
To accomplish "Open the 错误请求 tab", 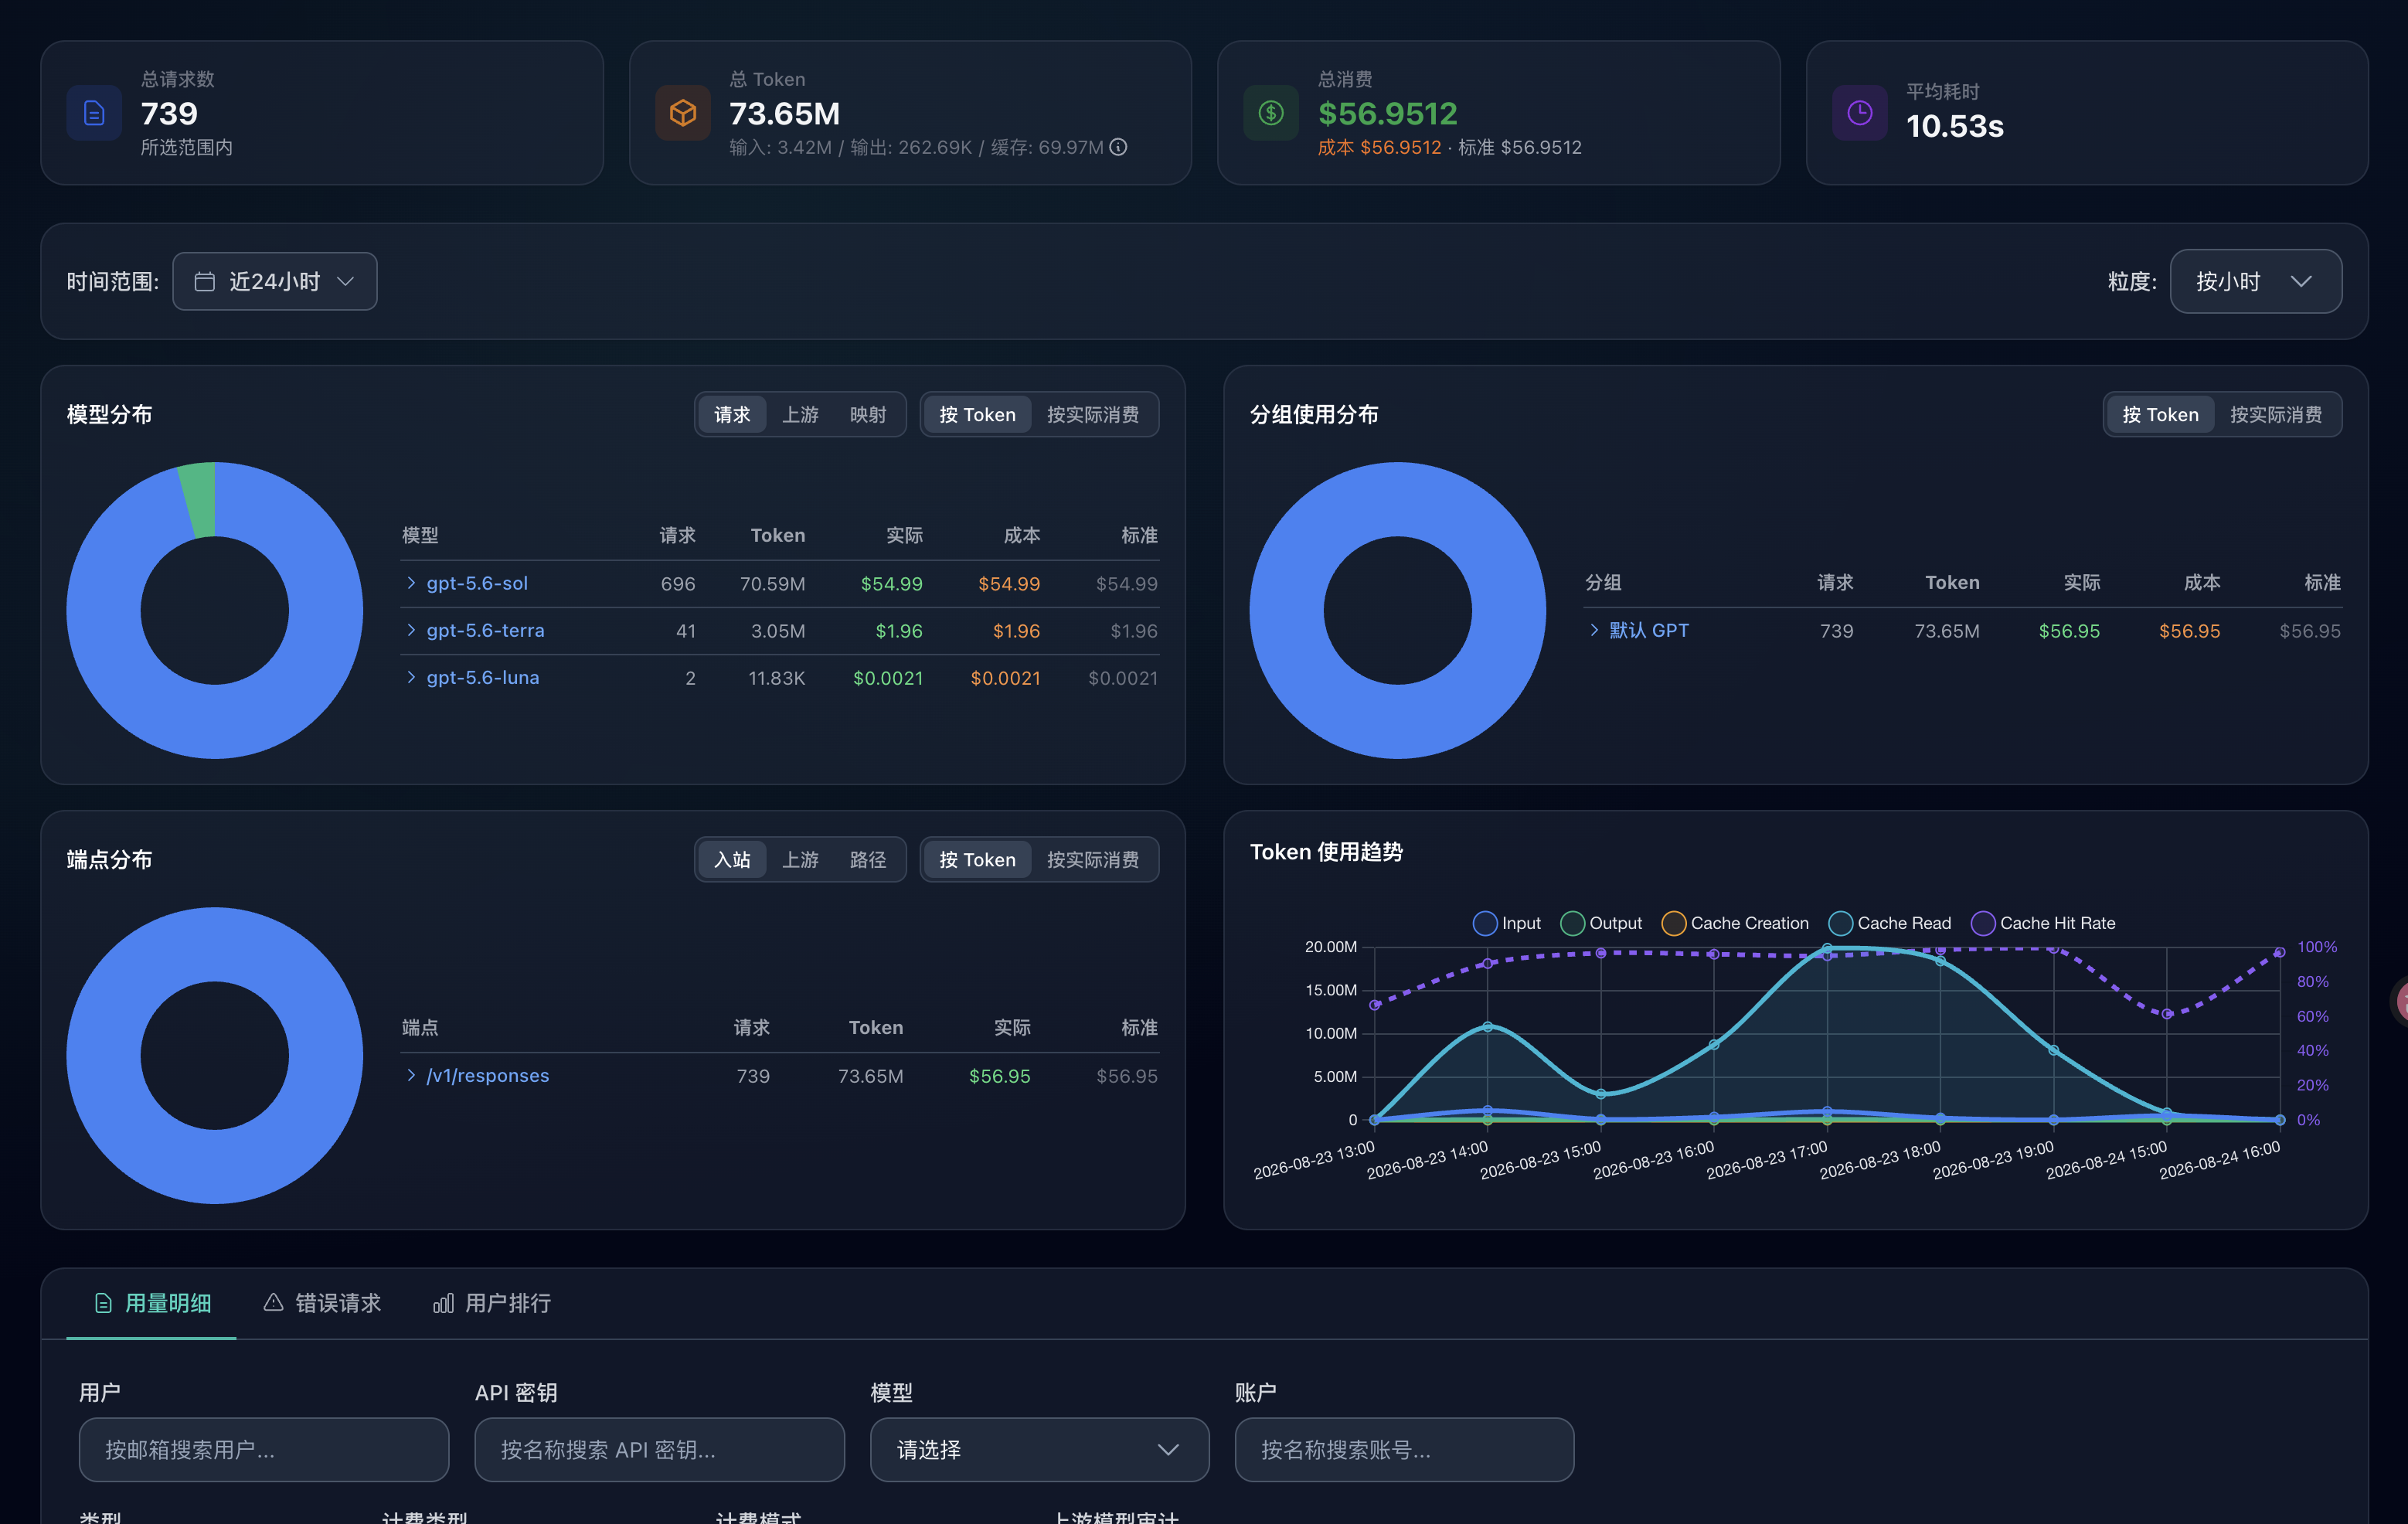I will (322, 1303).
